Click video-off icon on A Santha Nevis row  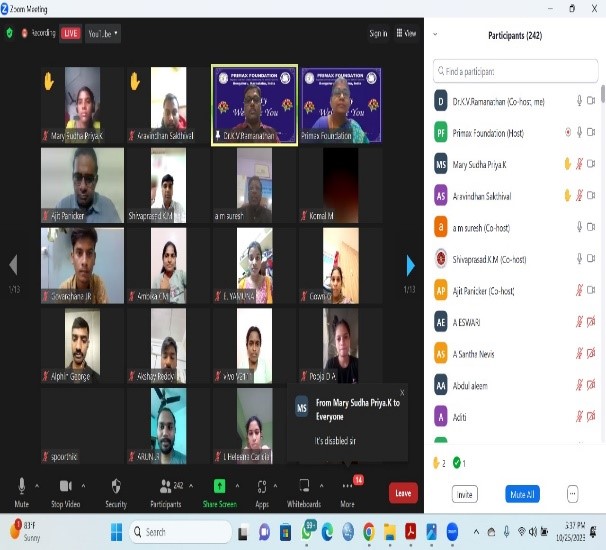(x=591, y=353)
